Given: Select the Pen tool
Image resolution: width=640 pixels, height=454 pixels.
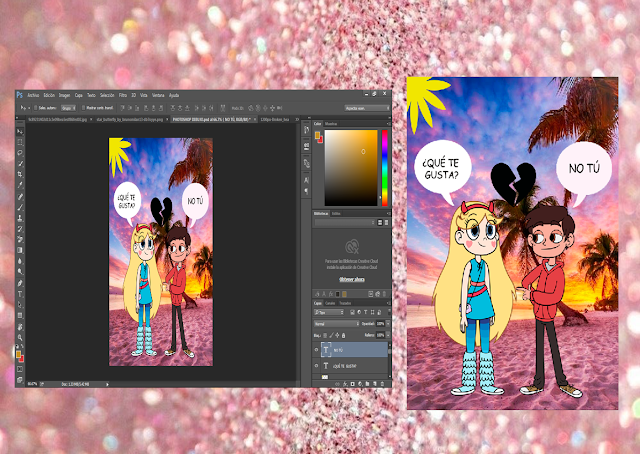Looking at the screenshot, I should click(x=20, y=283).
